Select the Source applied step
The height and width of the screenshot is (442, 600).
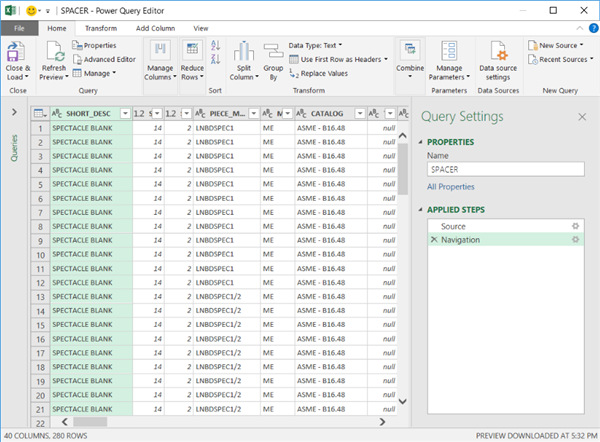click(505, 226)
